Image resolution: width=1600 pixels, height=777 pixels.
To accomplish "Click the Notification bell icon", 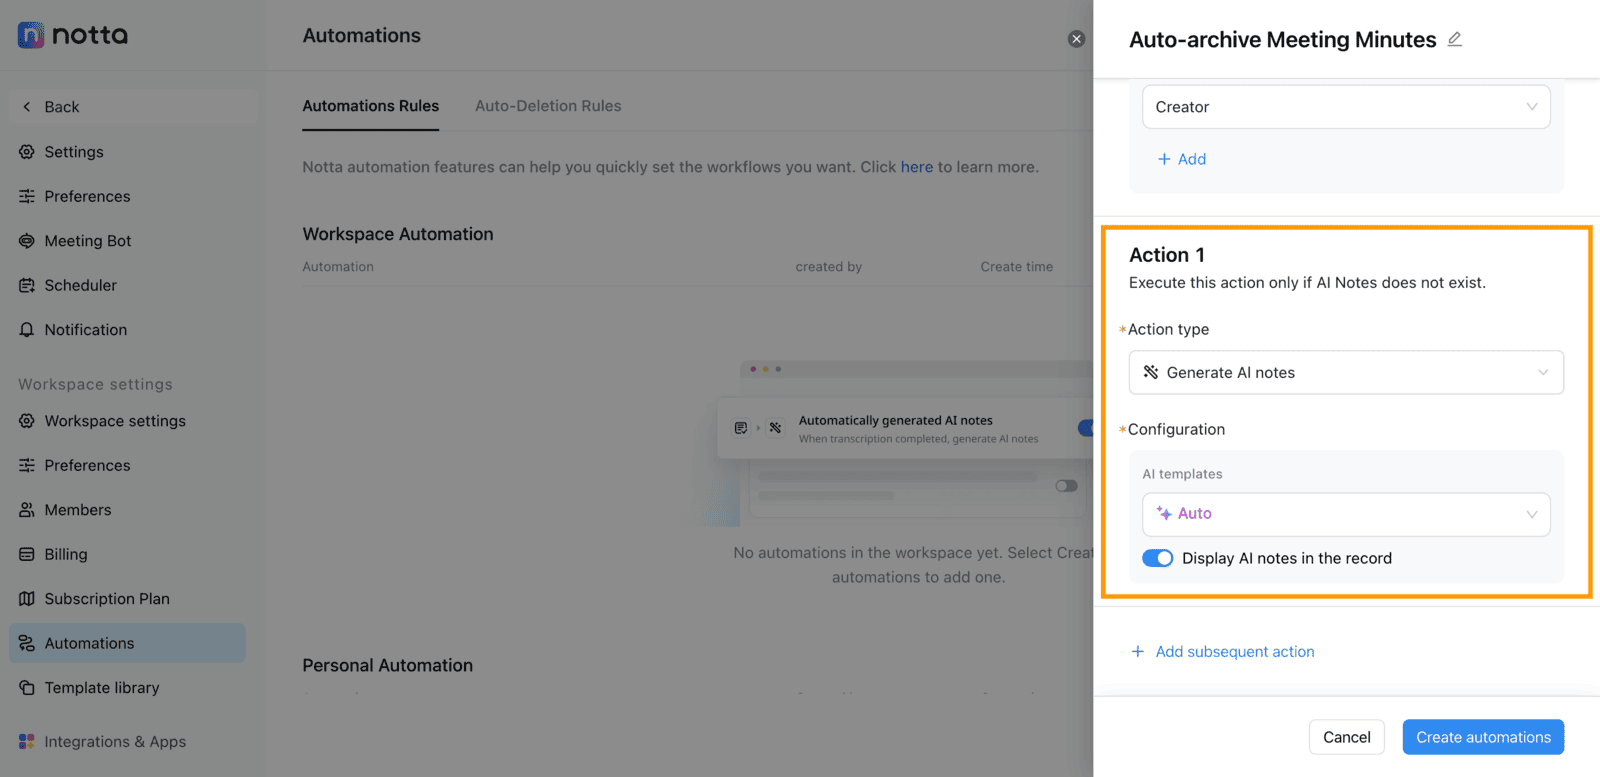I will pos(27,330).
